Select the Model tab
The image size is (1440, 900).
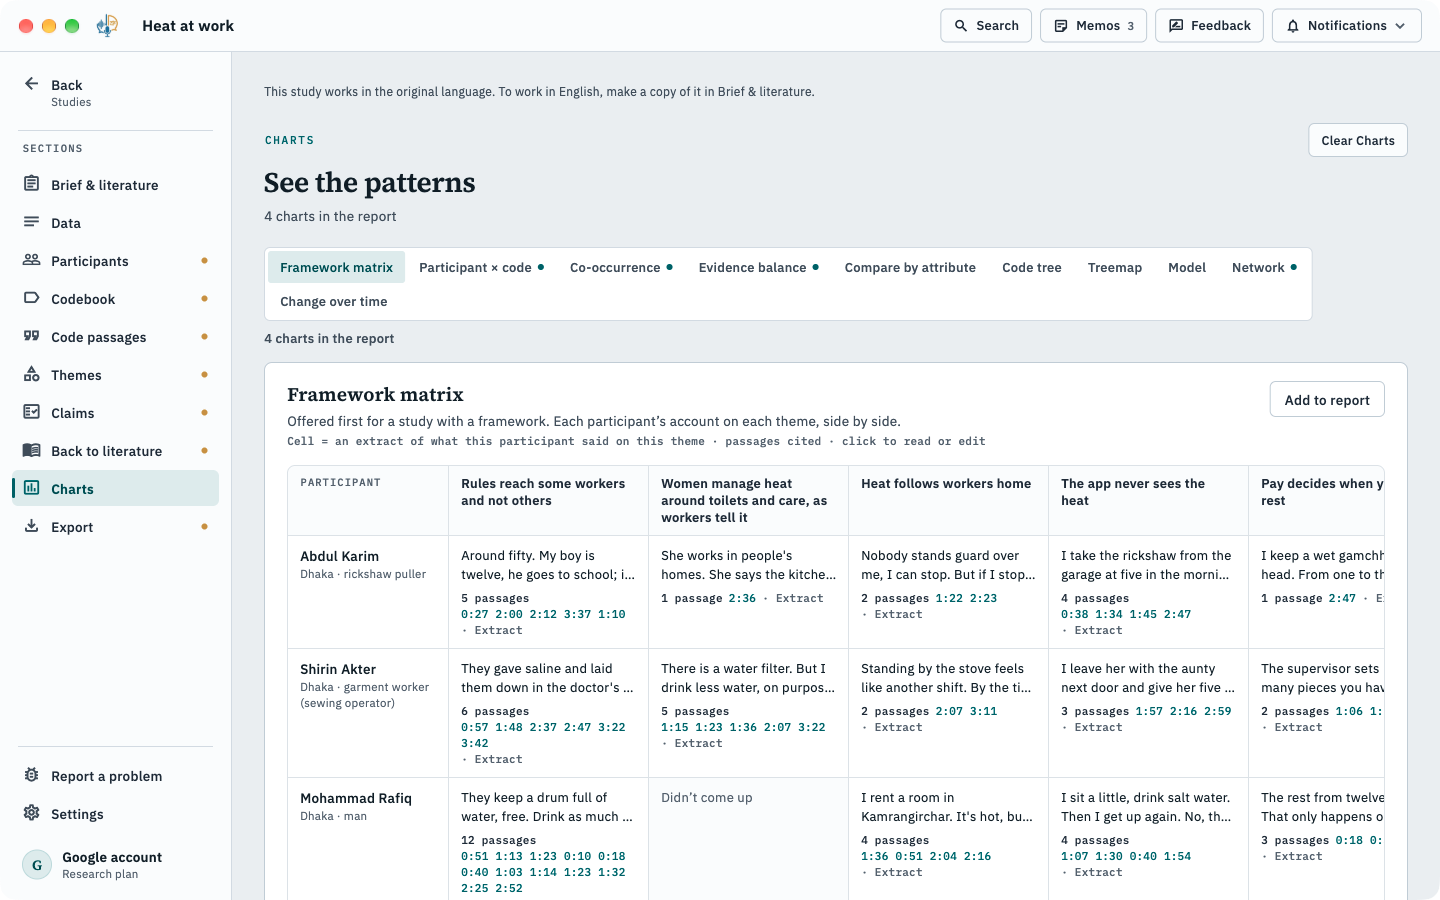pos(1187,267)
